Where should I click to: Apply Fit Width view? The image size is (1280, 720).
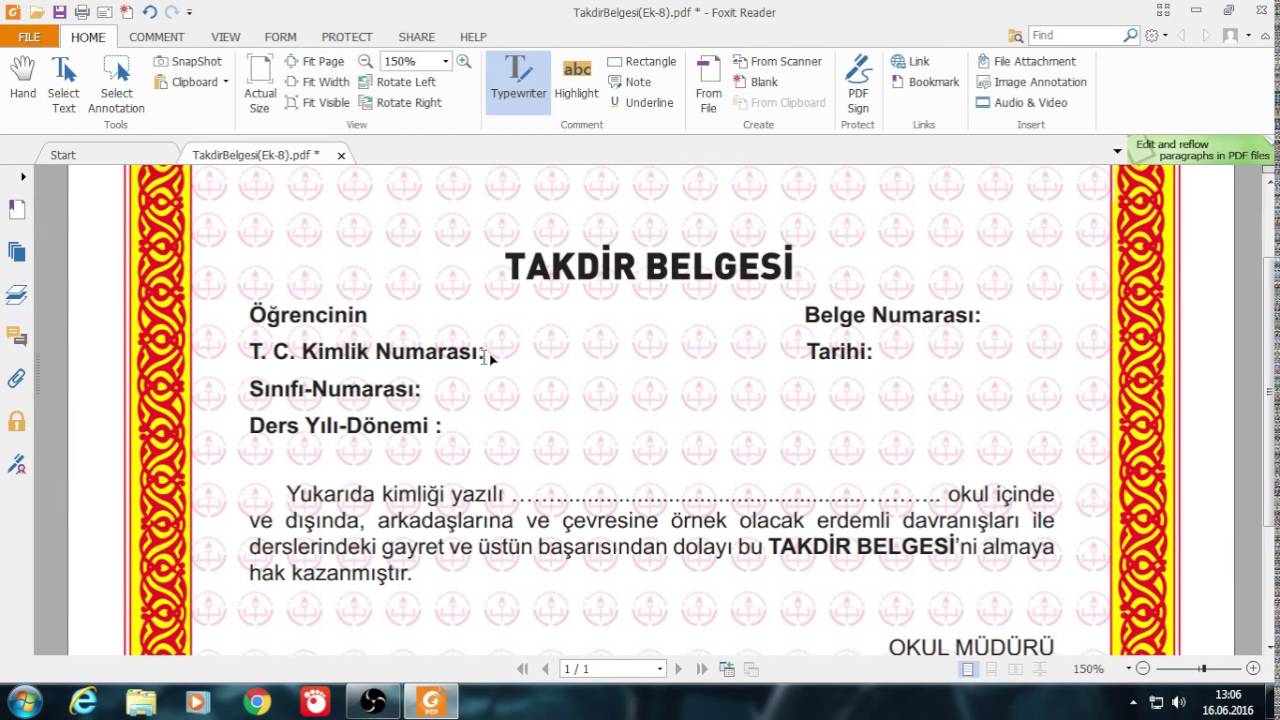317,82
